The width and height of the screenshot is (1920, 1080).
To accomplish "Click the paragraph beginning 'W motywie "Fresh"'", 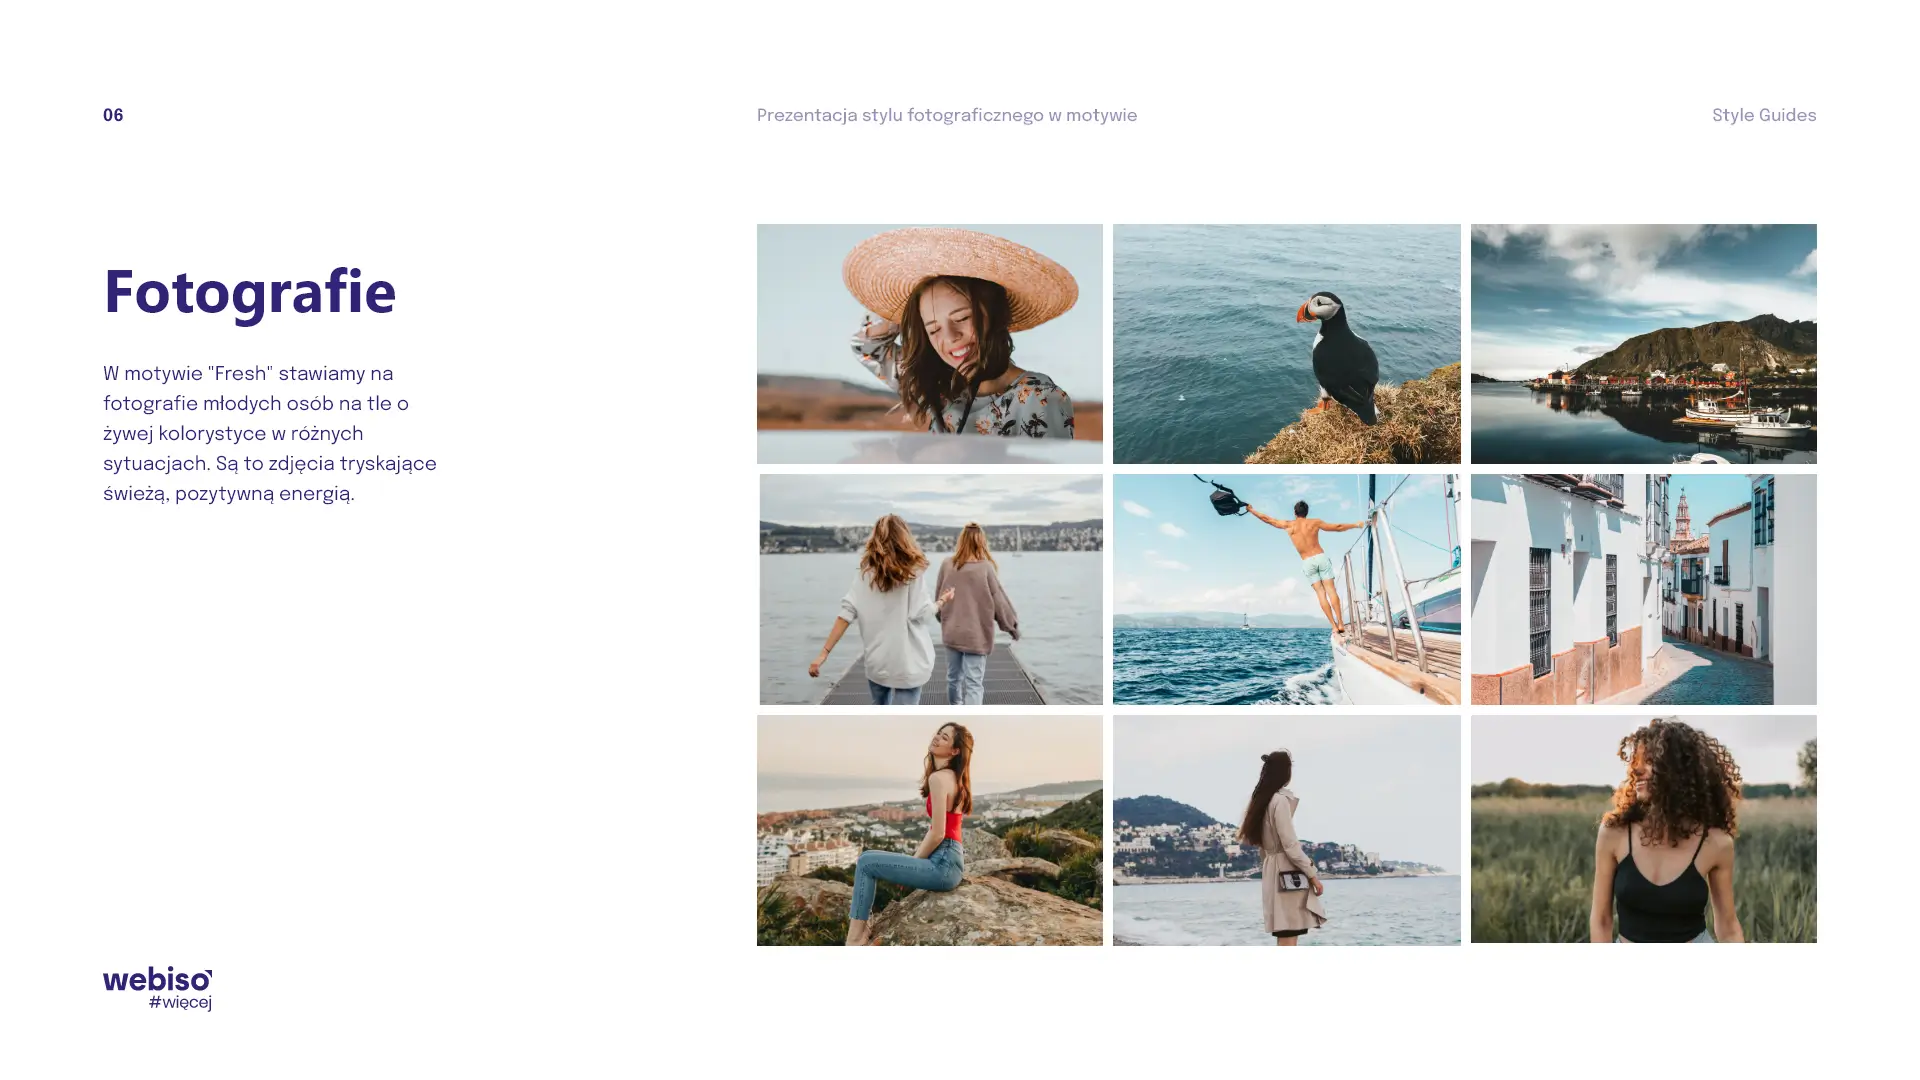I will (270, 434).
